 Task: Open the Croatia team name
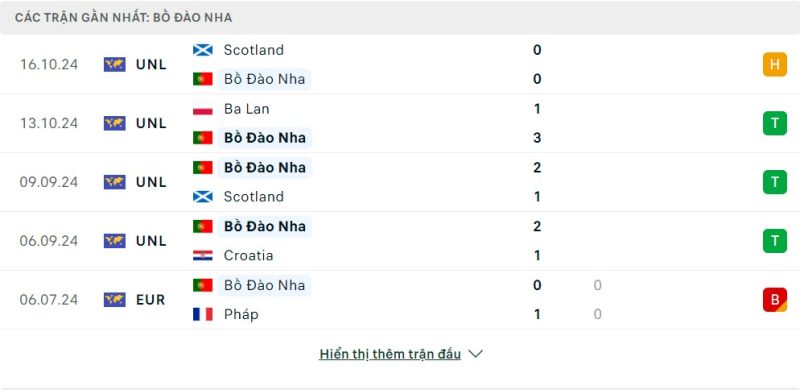[248, 255]
